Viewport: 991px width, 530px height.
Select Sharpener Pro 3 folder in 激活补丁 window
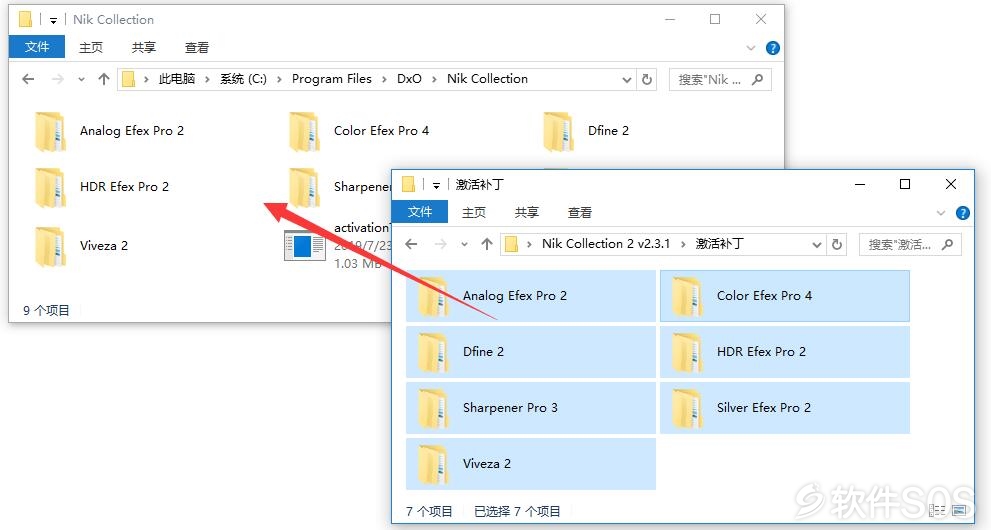pos(531,408)
